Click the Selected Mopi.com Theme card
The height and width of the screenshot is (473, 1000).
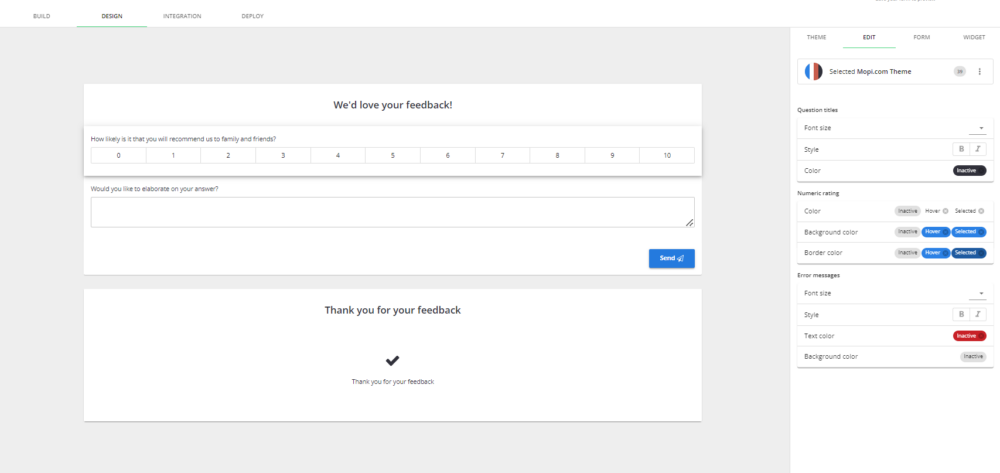[895, 71]
